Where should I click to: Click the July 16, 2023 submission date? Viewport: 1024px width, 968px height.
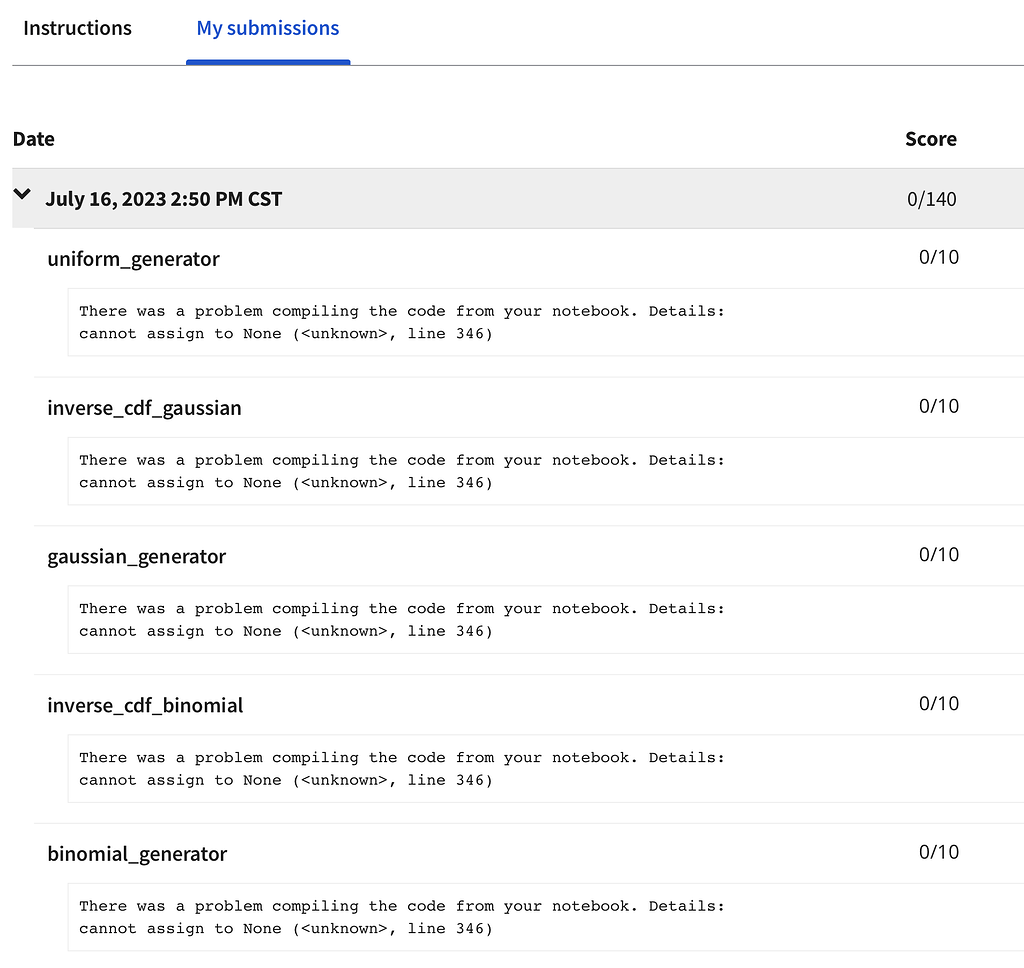pyautogui.click(x=164, y=199)
